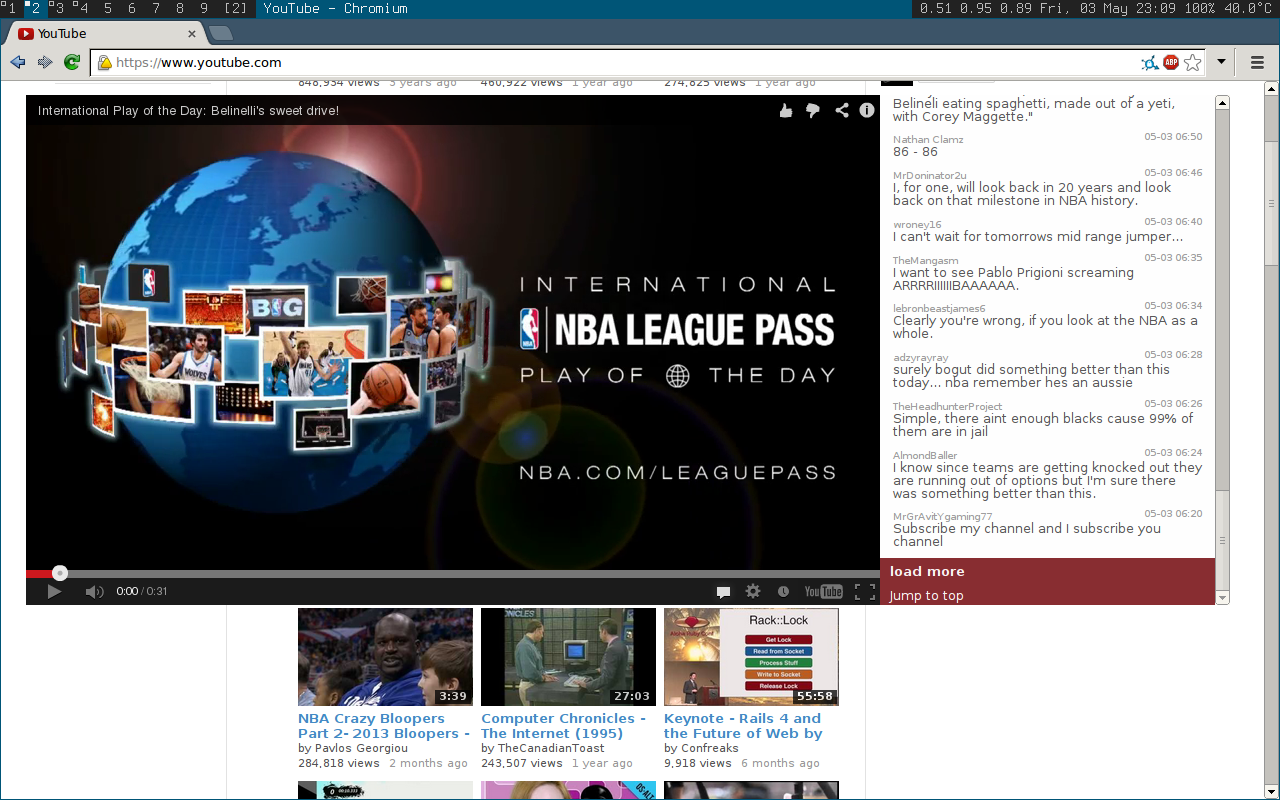Switch to workspace 5 in the top bar
This screenshot has height=800, width=1280.
click(x=108, y=8)
